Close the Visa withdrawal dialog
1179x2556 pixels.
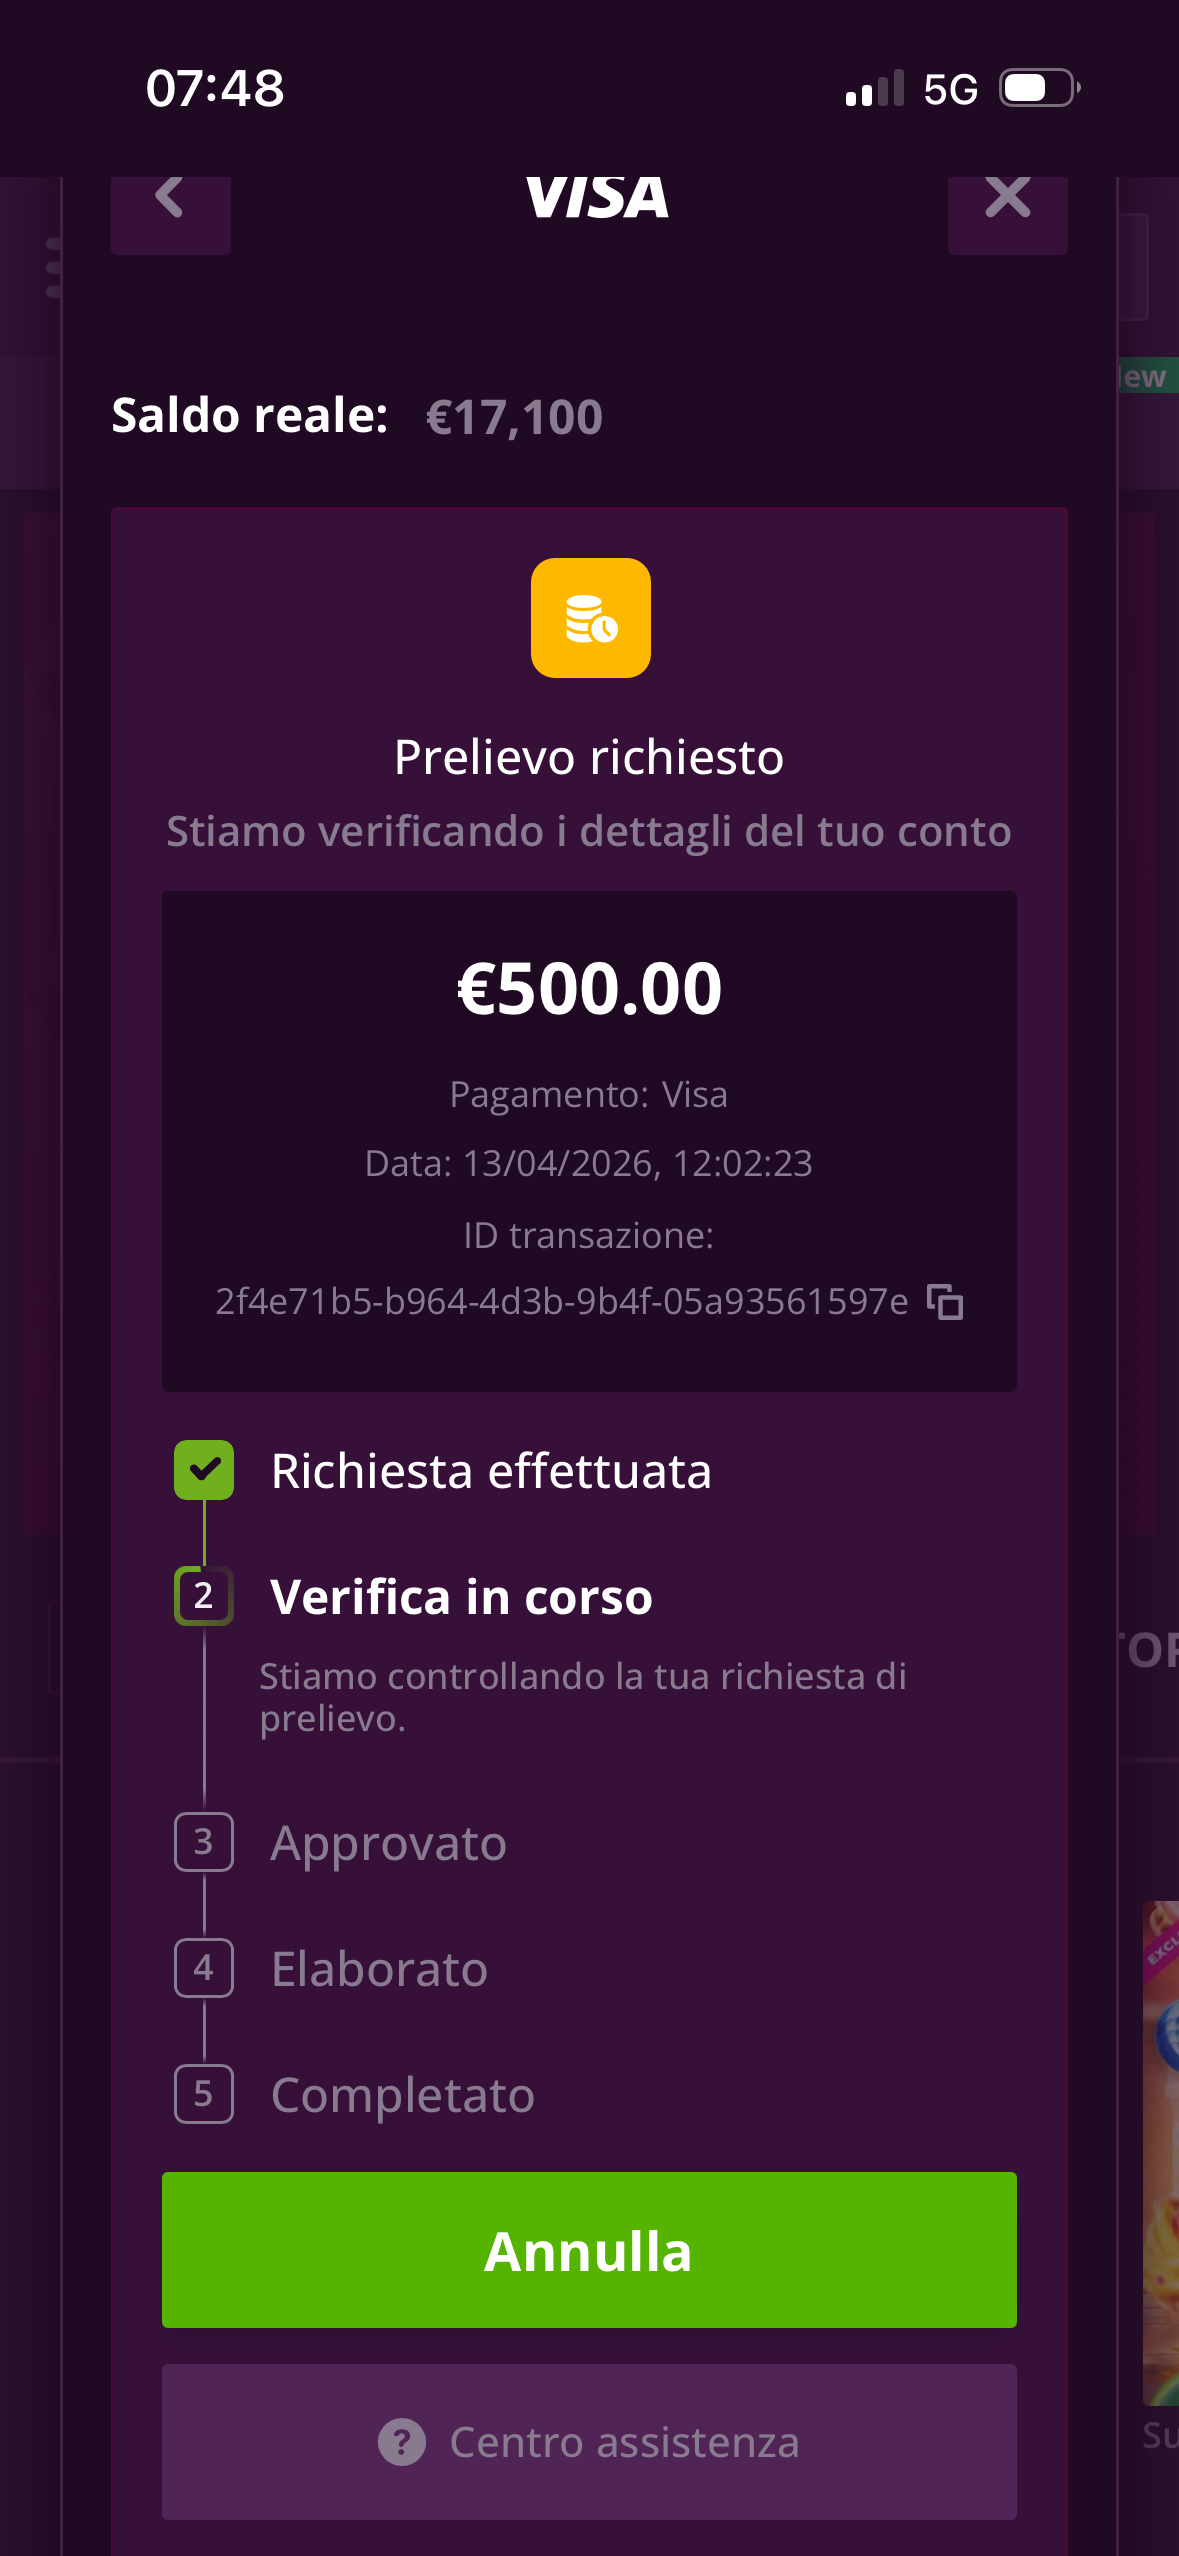point(1007,200)
